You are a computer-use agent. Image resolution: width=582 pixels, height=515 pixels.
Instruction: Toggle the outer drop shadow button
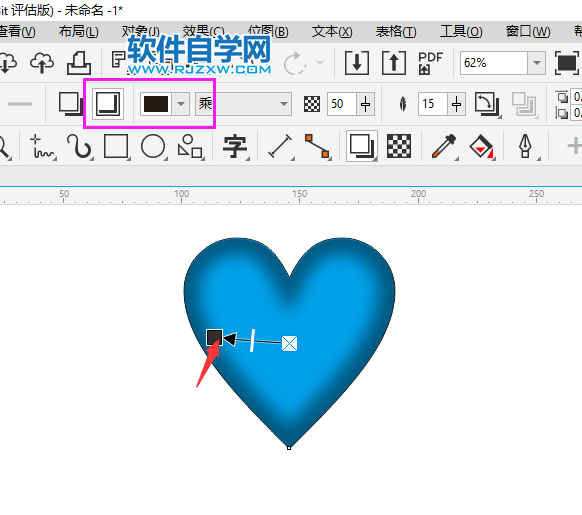[x=71, y=104]
